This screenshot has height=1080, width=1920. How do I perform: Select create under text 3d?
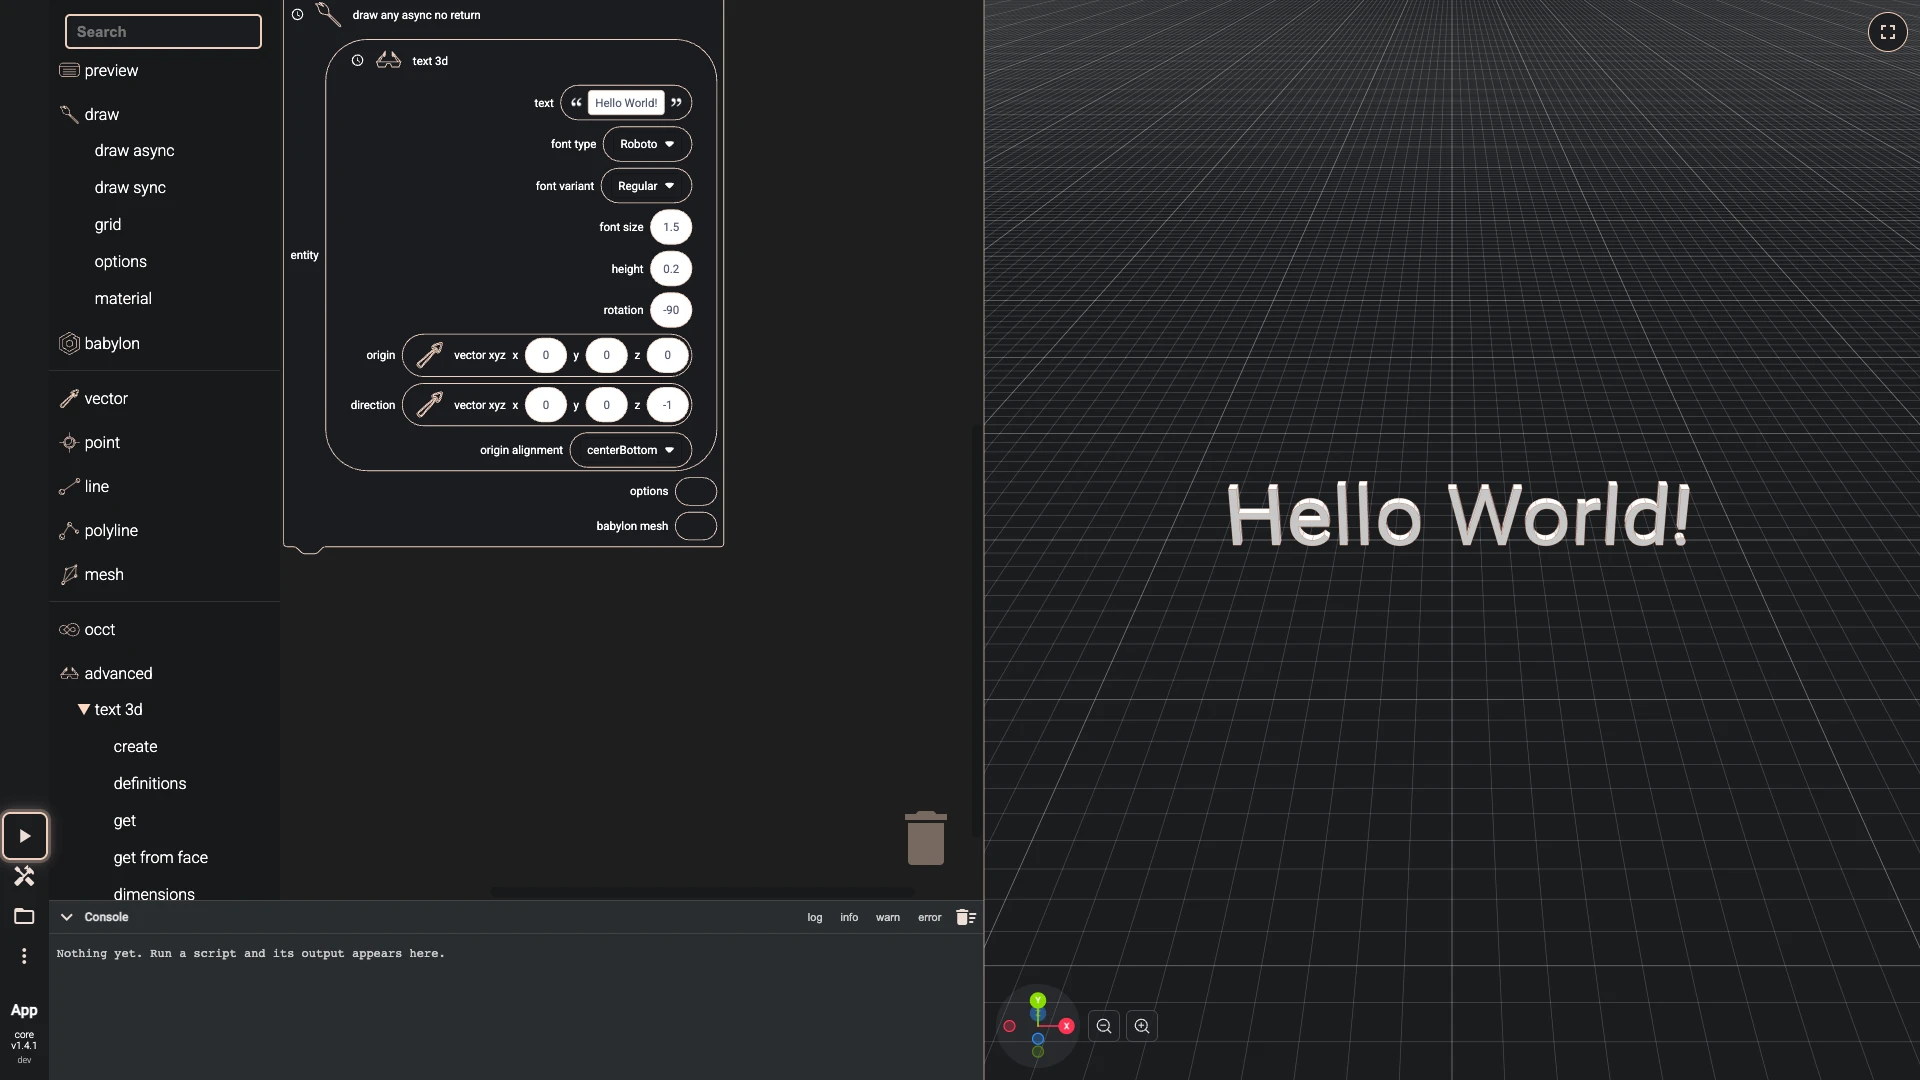click(135, 746)
